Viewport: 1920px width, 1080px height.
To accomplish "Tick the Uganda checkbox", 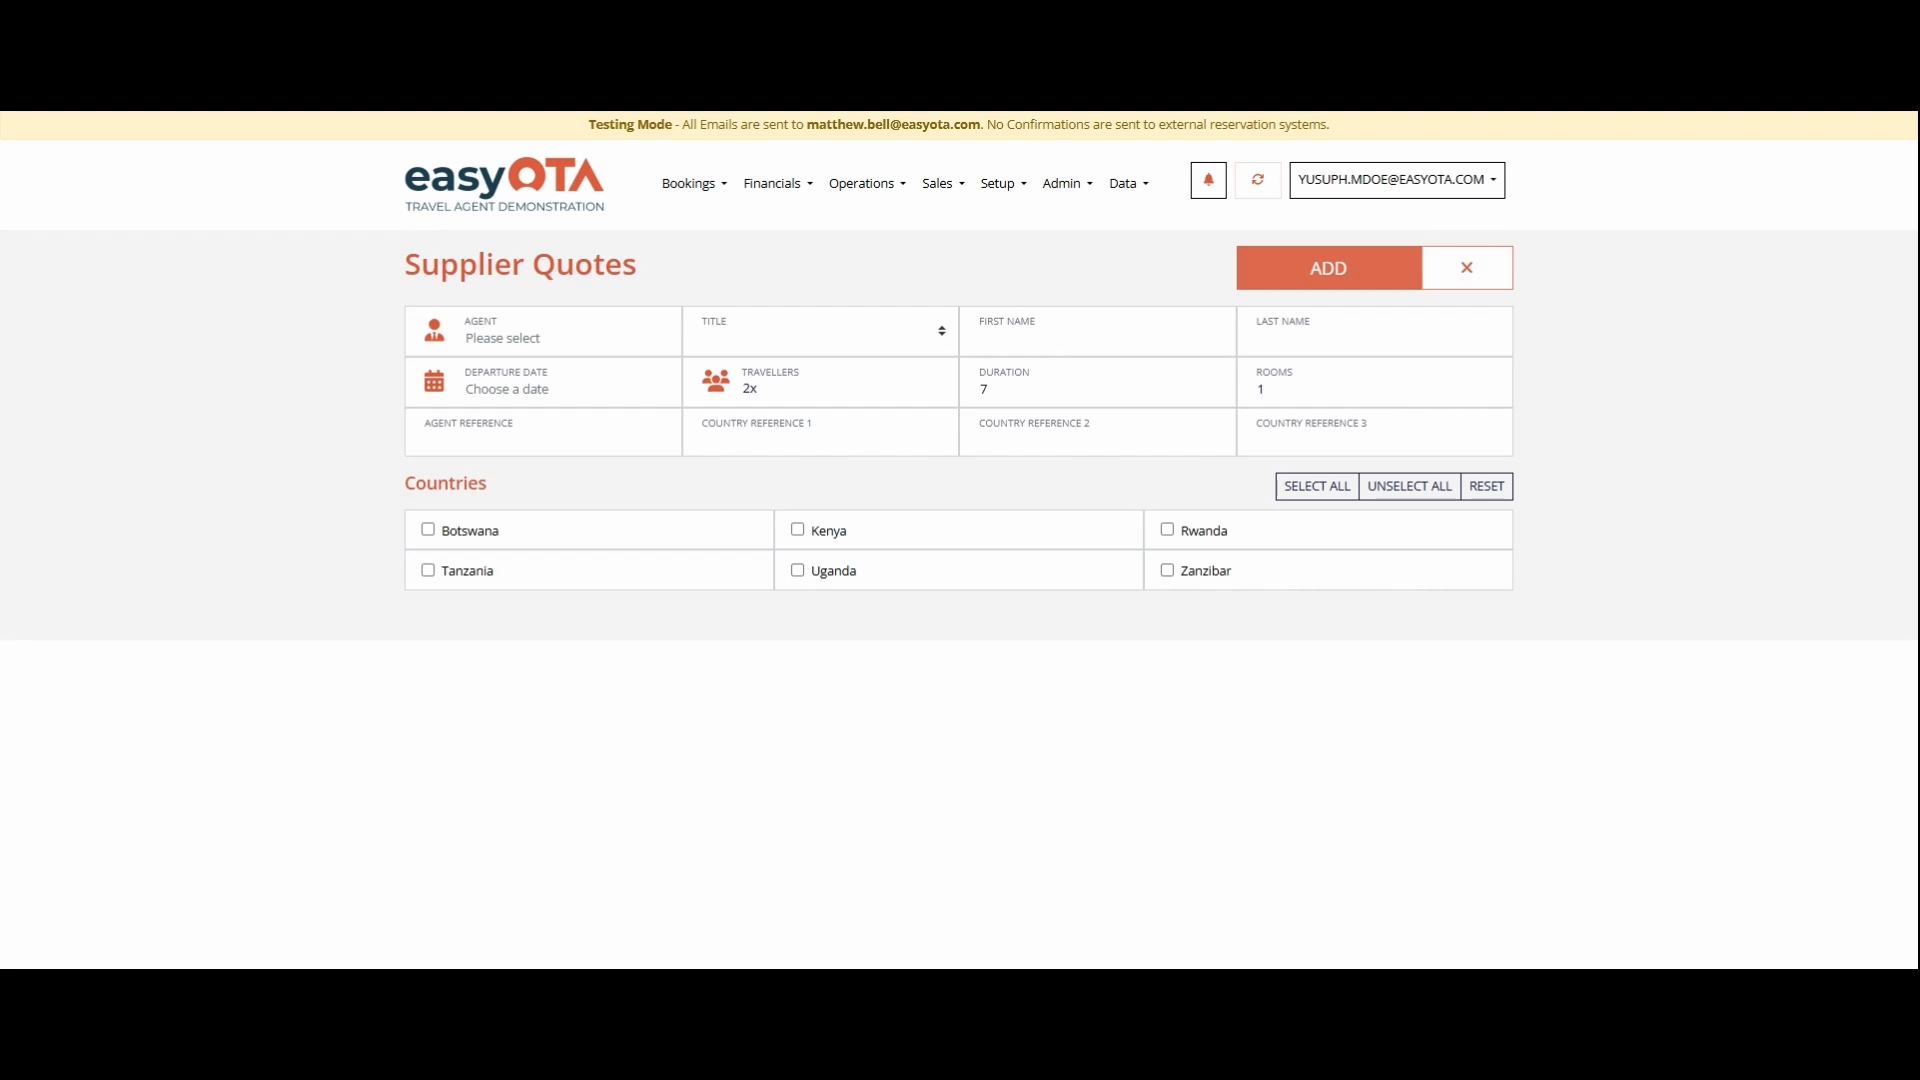I will 797,570.
